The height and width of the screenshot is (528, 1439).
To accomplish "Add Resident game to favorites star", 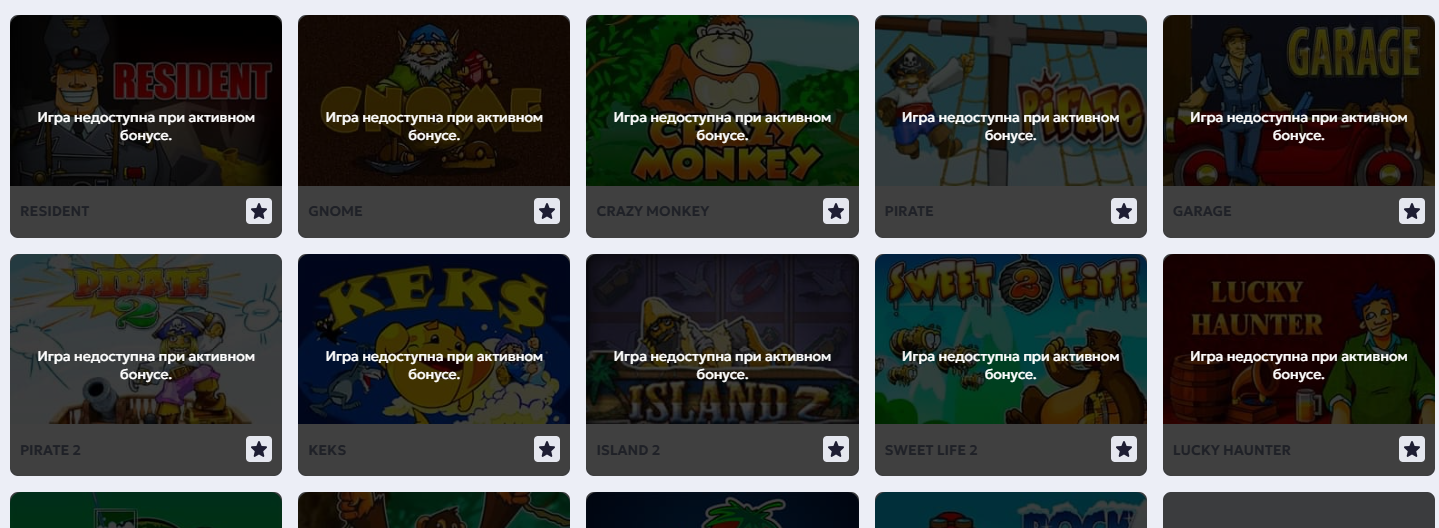I will [259, 211].
